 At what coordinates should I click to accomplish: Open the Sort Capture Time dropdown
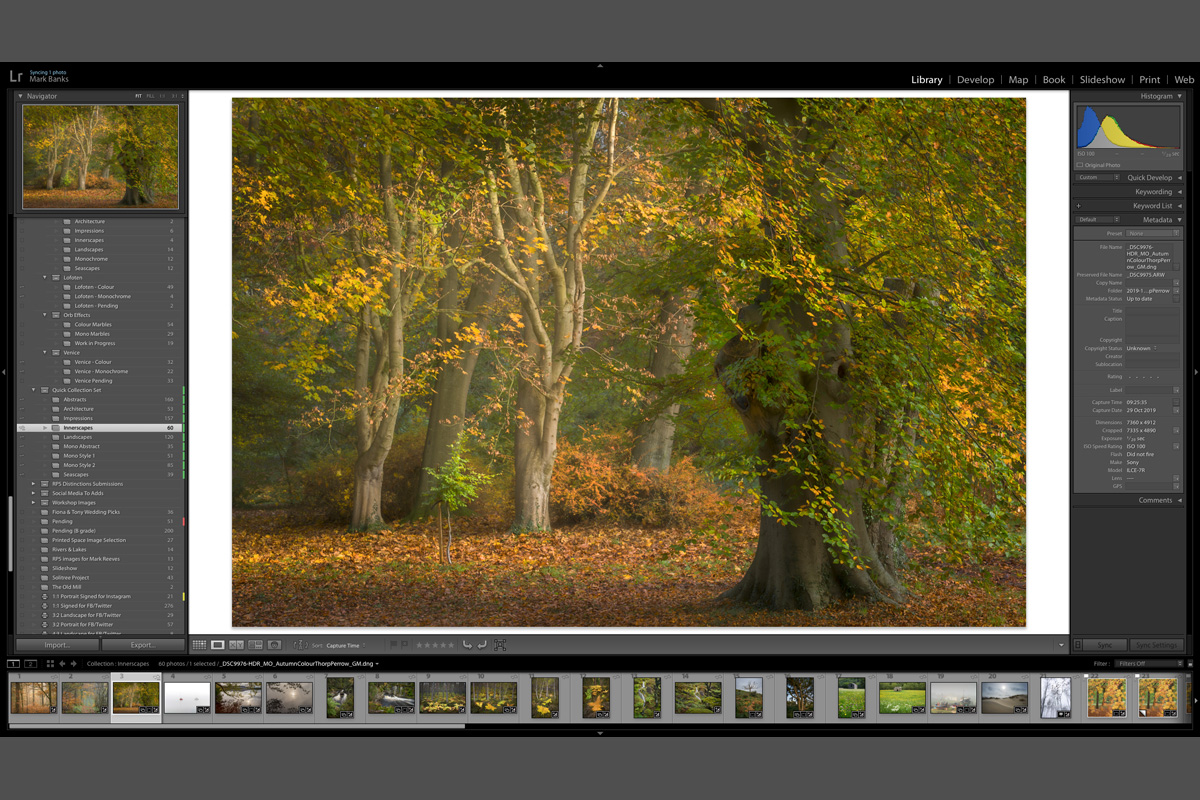[344, 646]
